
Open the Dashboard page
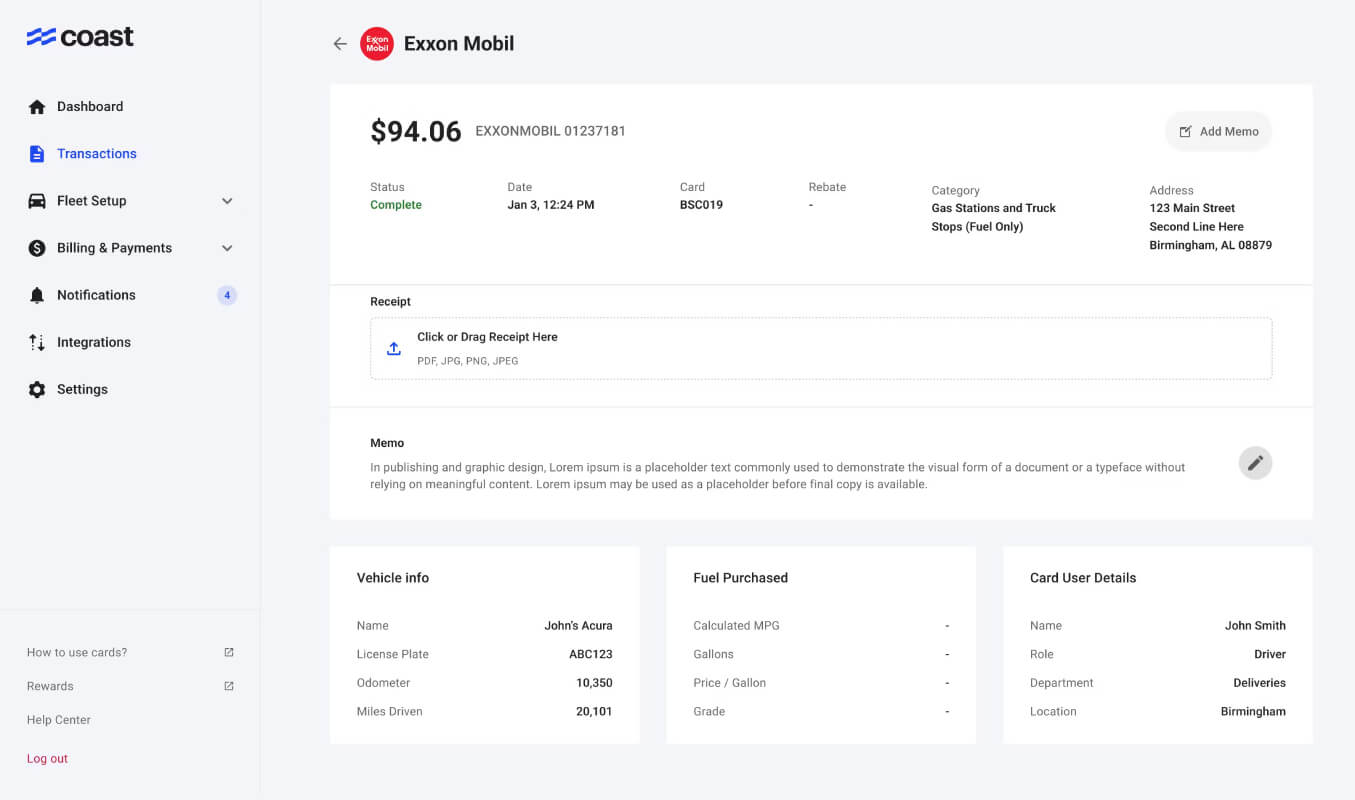coord(90,107)
